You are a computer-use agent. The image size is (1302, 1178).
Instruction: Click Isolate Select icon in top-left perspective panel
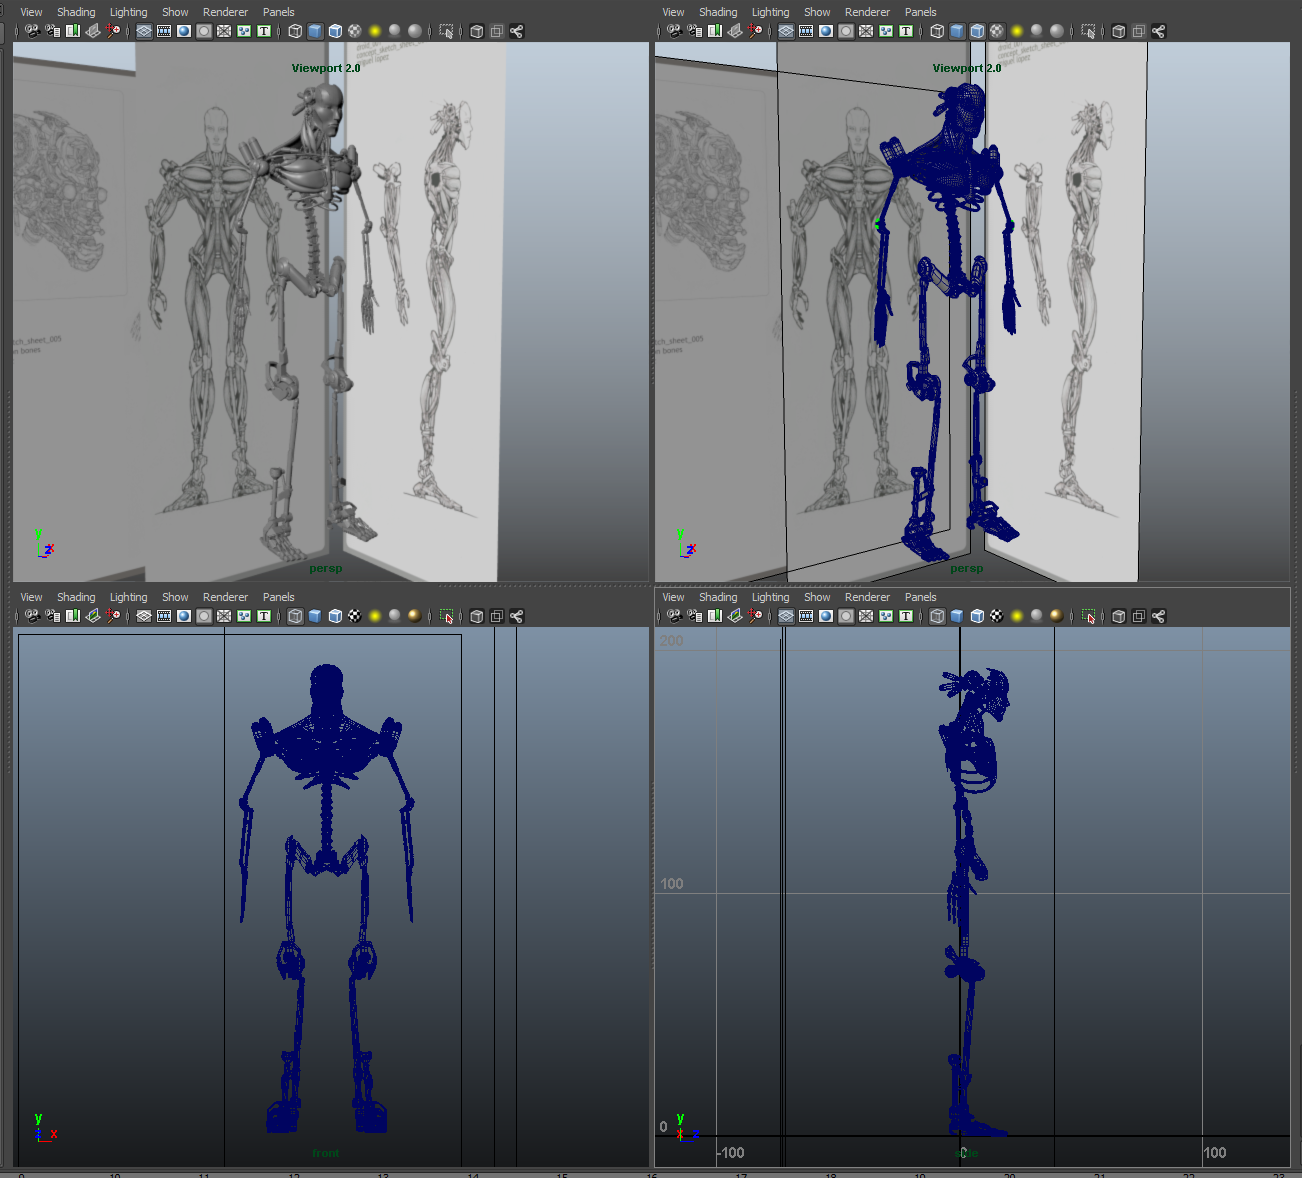coord(446,31)
